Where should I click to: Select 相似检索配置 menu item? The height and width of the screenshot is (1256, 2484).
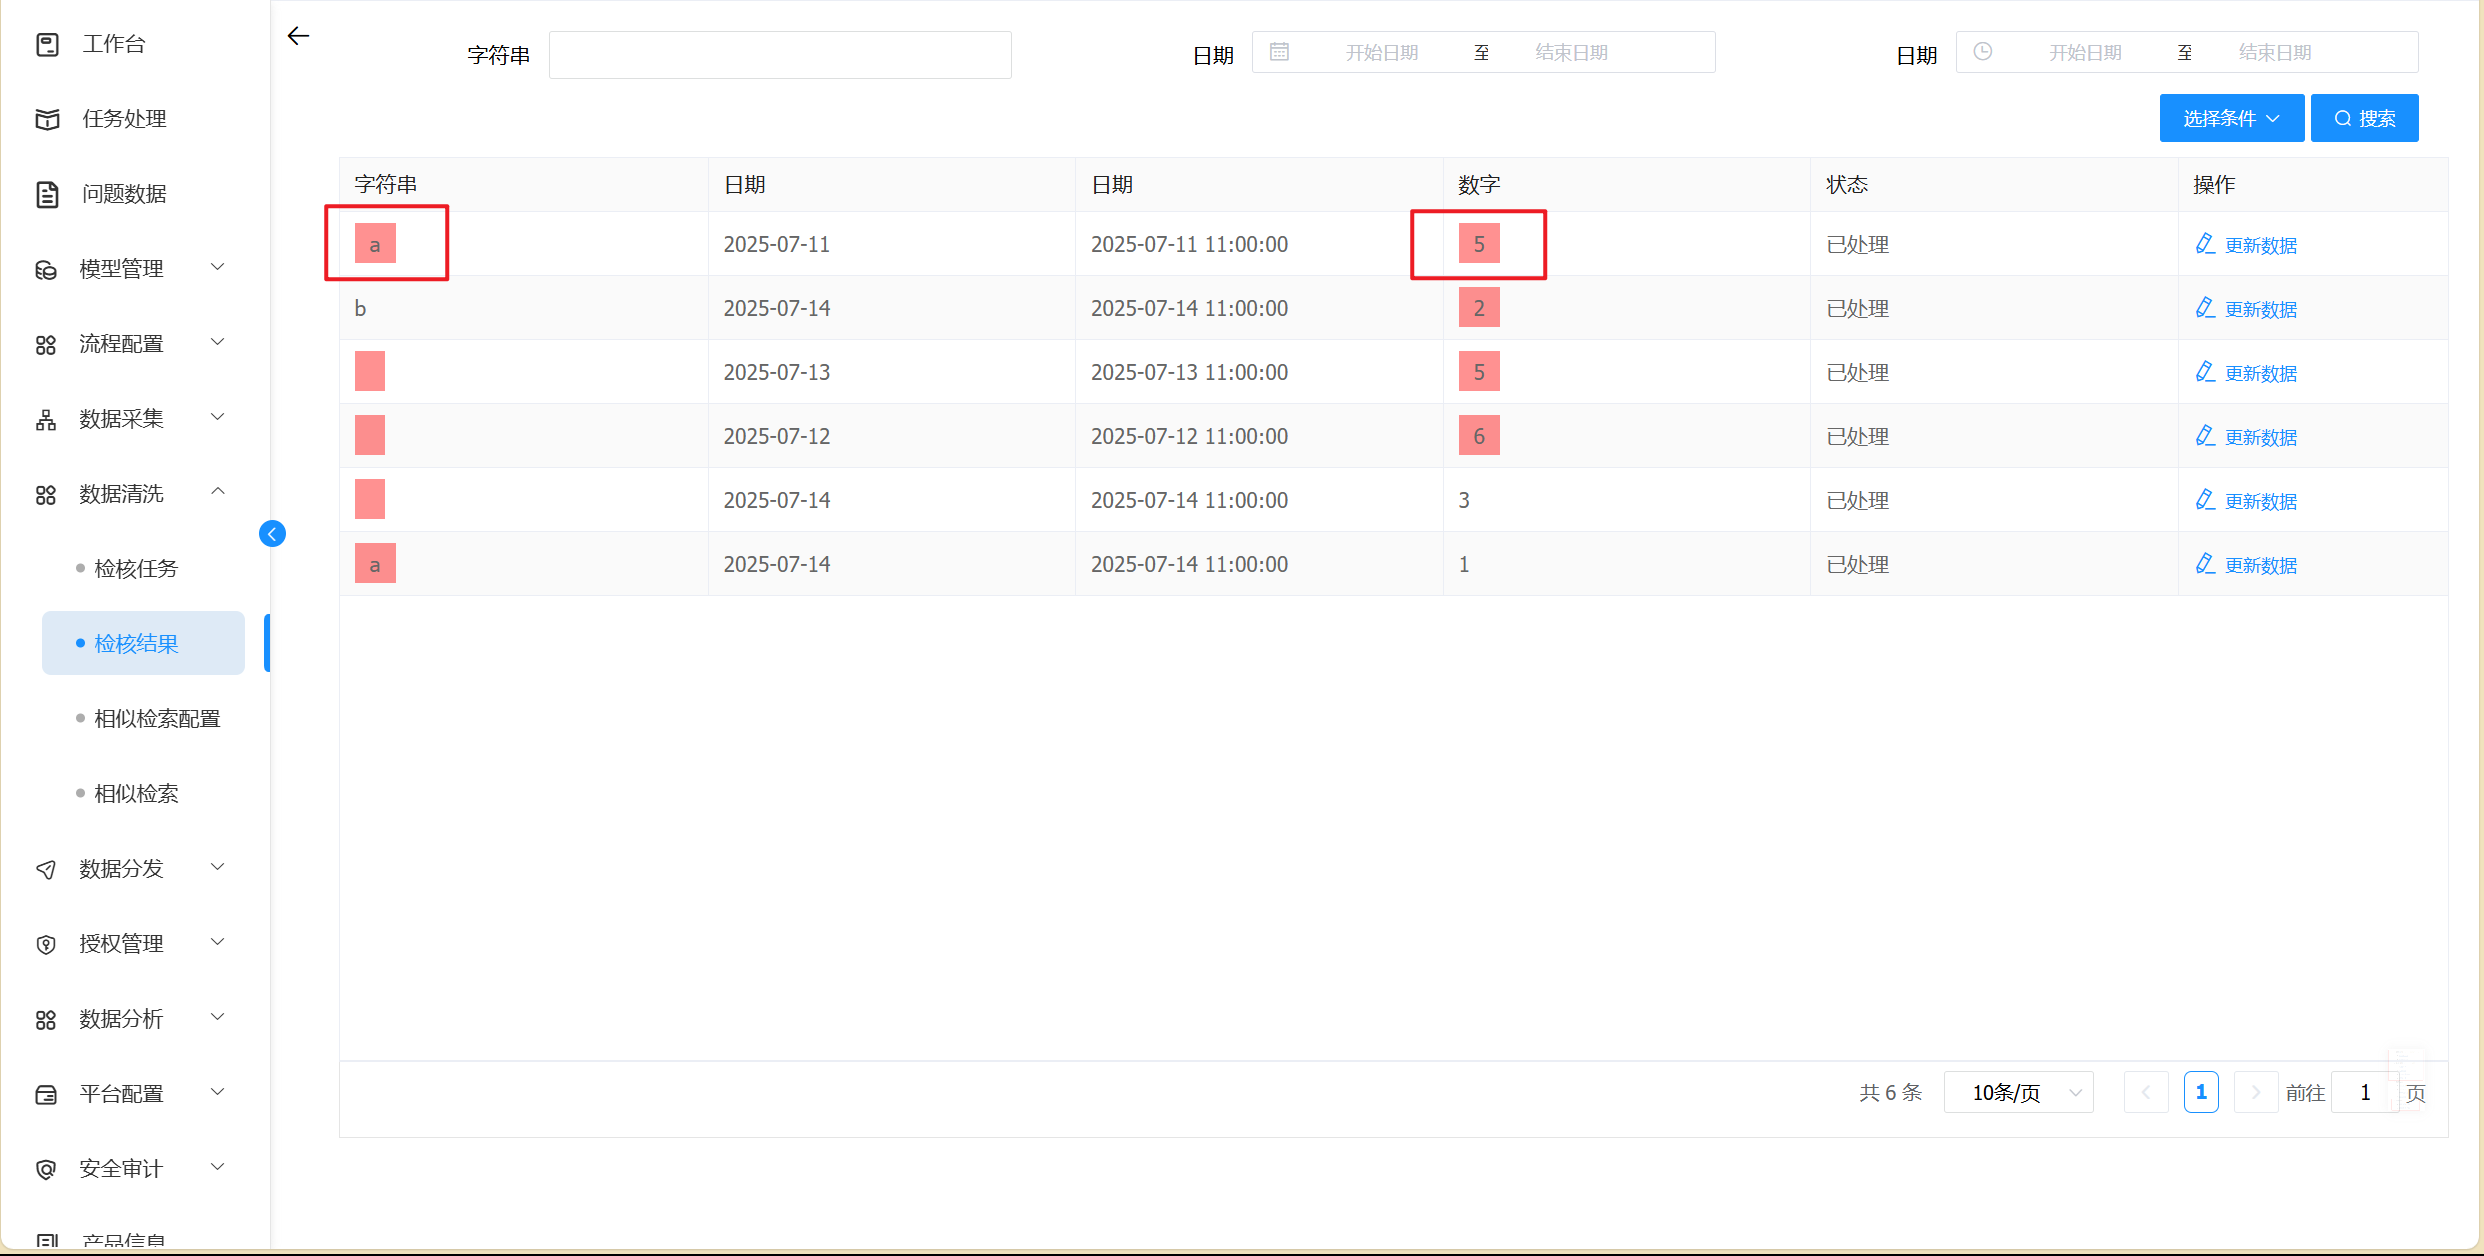pos(157,718)
